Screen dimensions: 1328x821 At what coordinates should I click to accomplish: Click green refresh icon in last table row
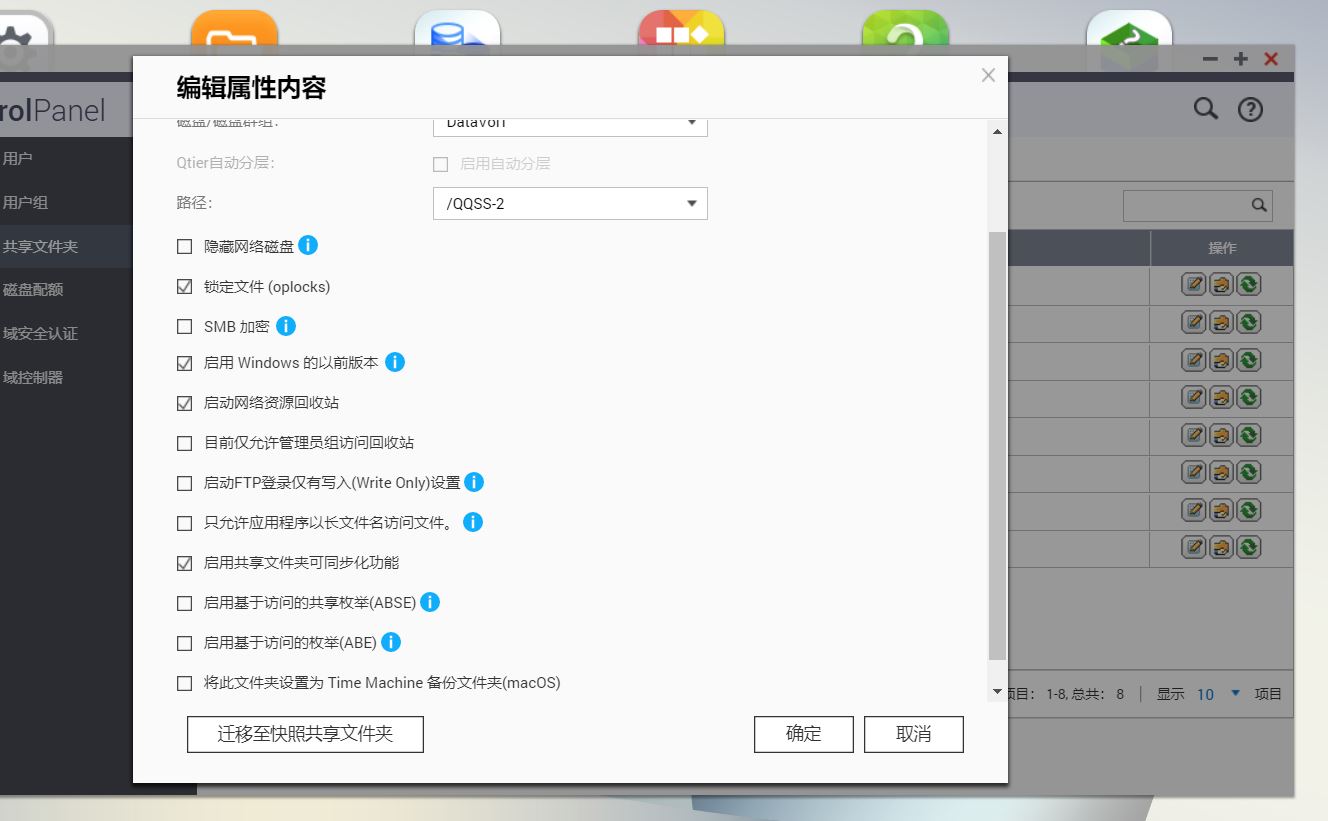pyautogui.click(x=1248, y=547)
